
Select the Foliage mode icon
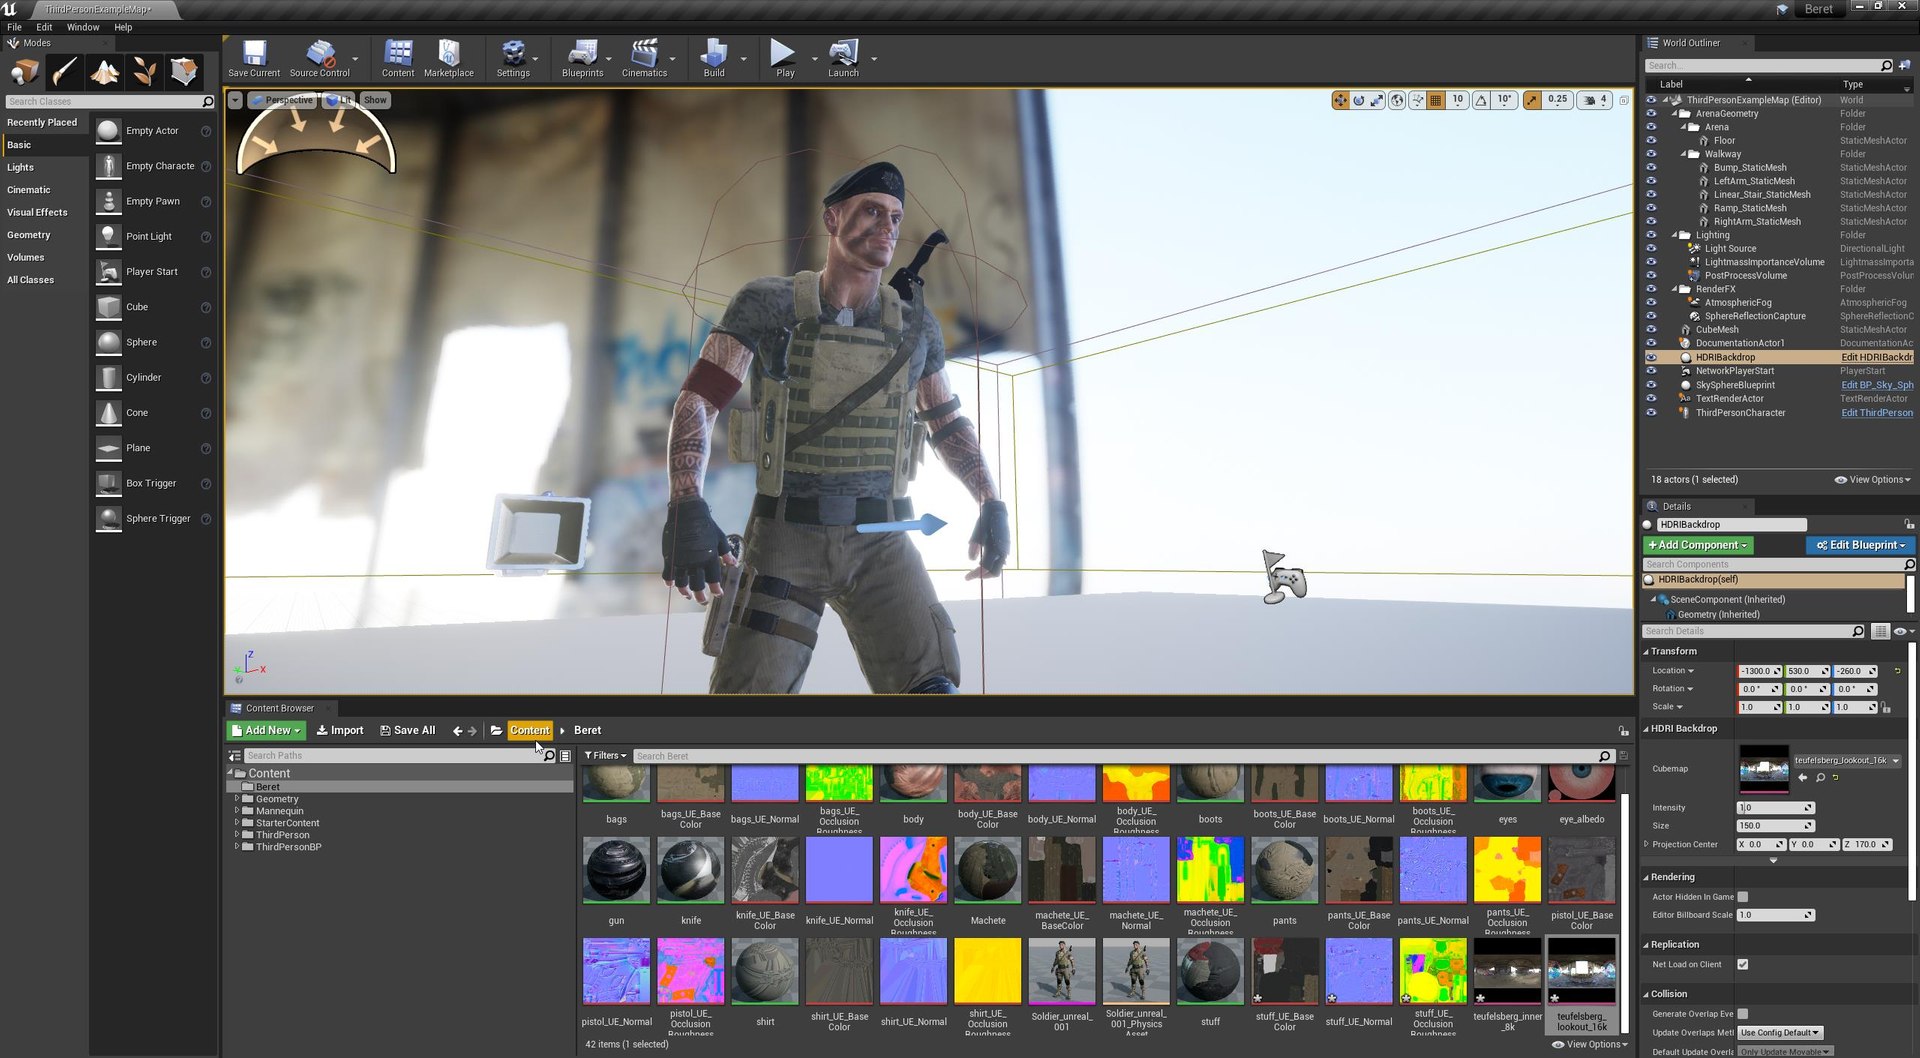[145, 72]
